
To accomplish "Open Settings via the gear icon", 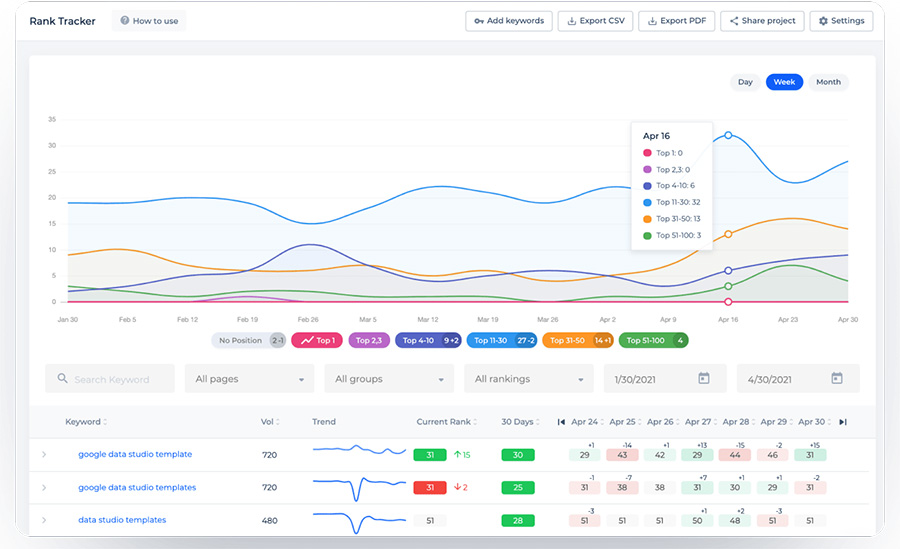I will [x=823, y=21].
